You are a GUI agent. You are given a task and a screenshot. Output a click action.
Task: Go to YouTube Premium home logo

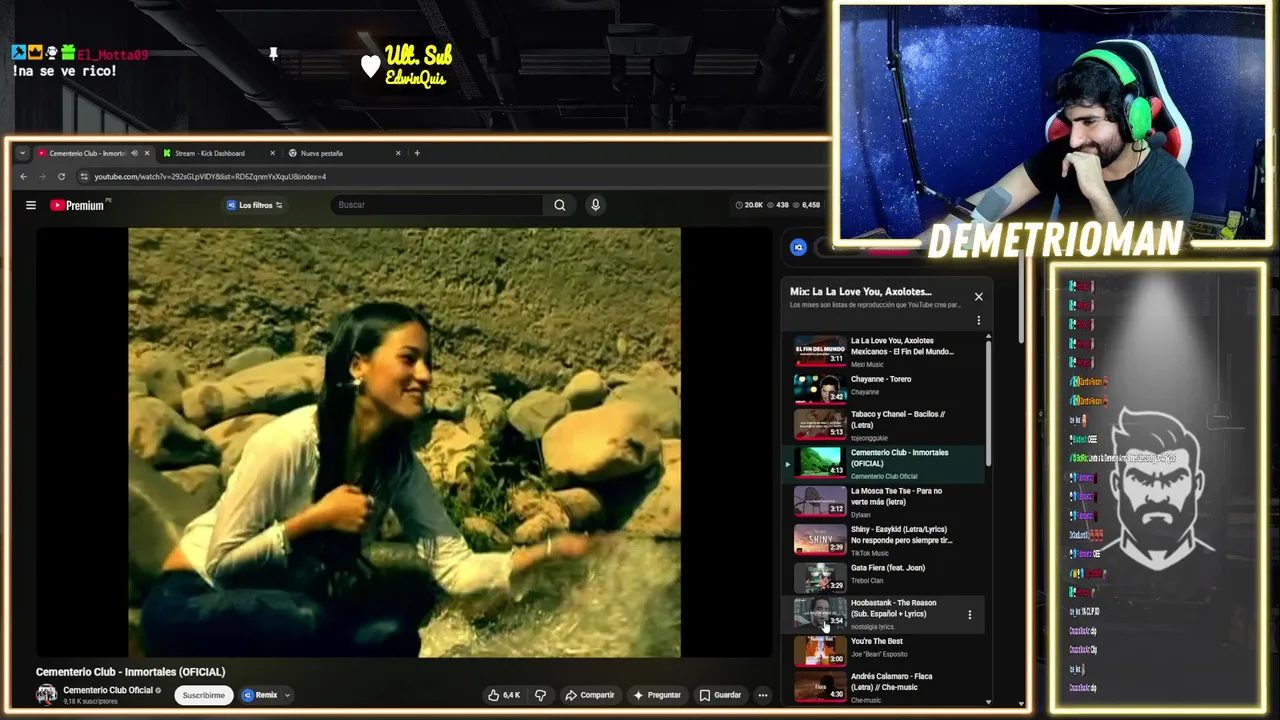(77, 205)
